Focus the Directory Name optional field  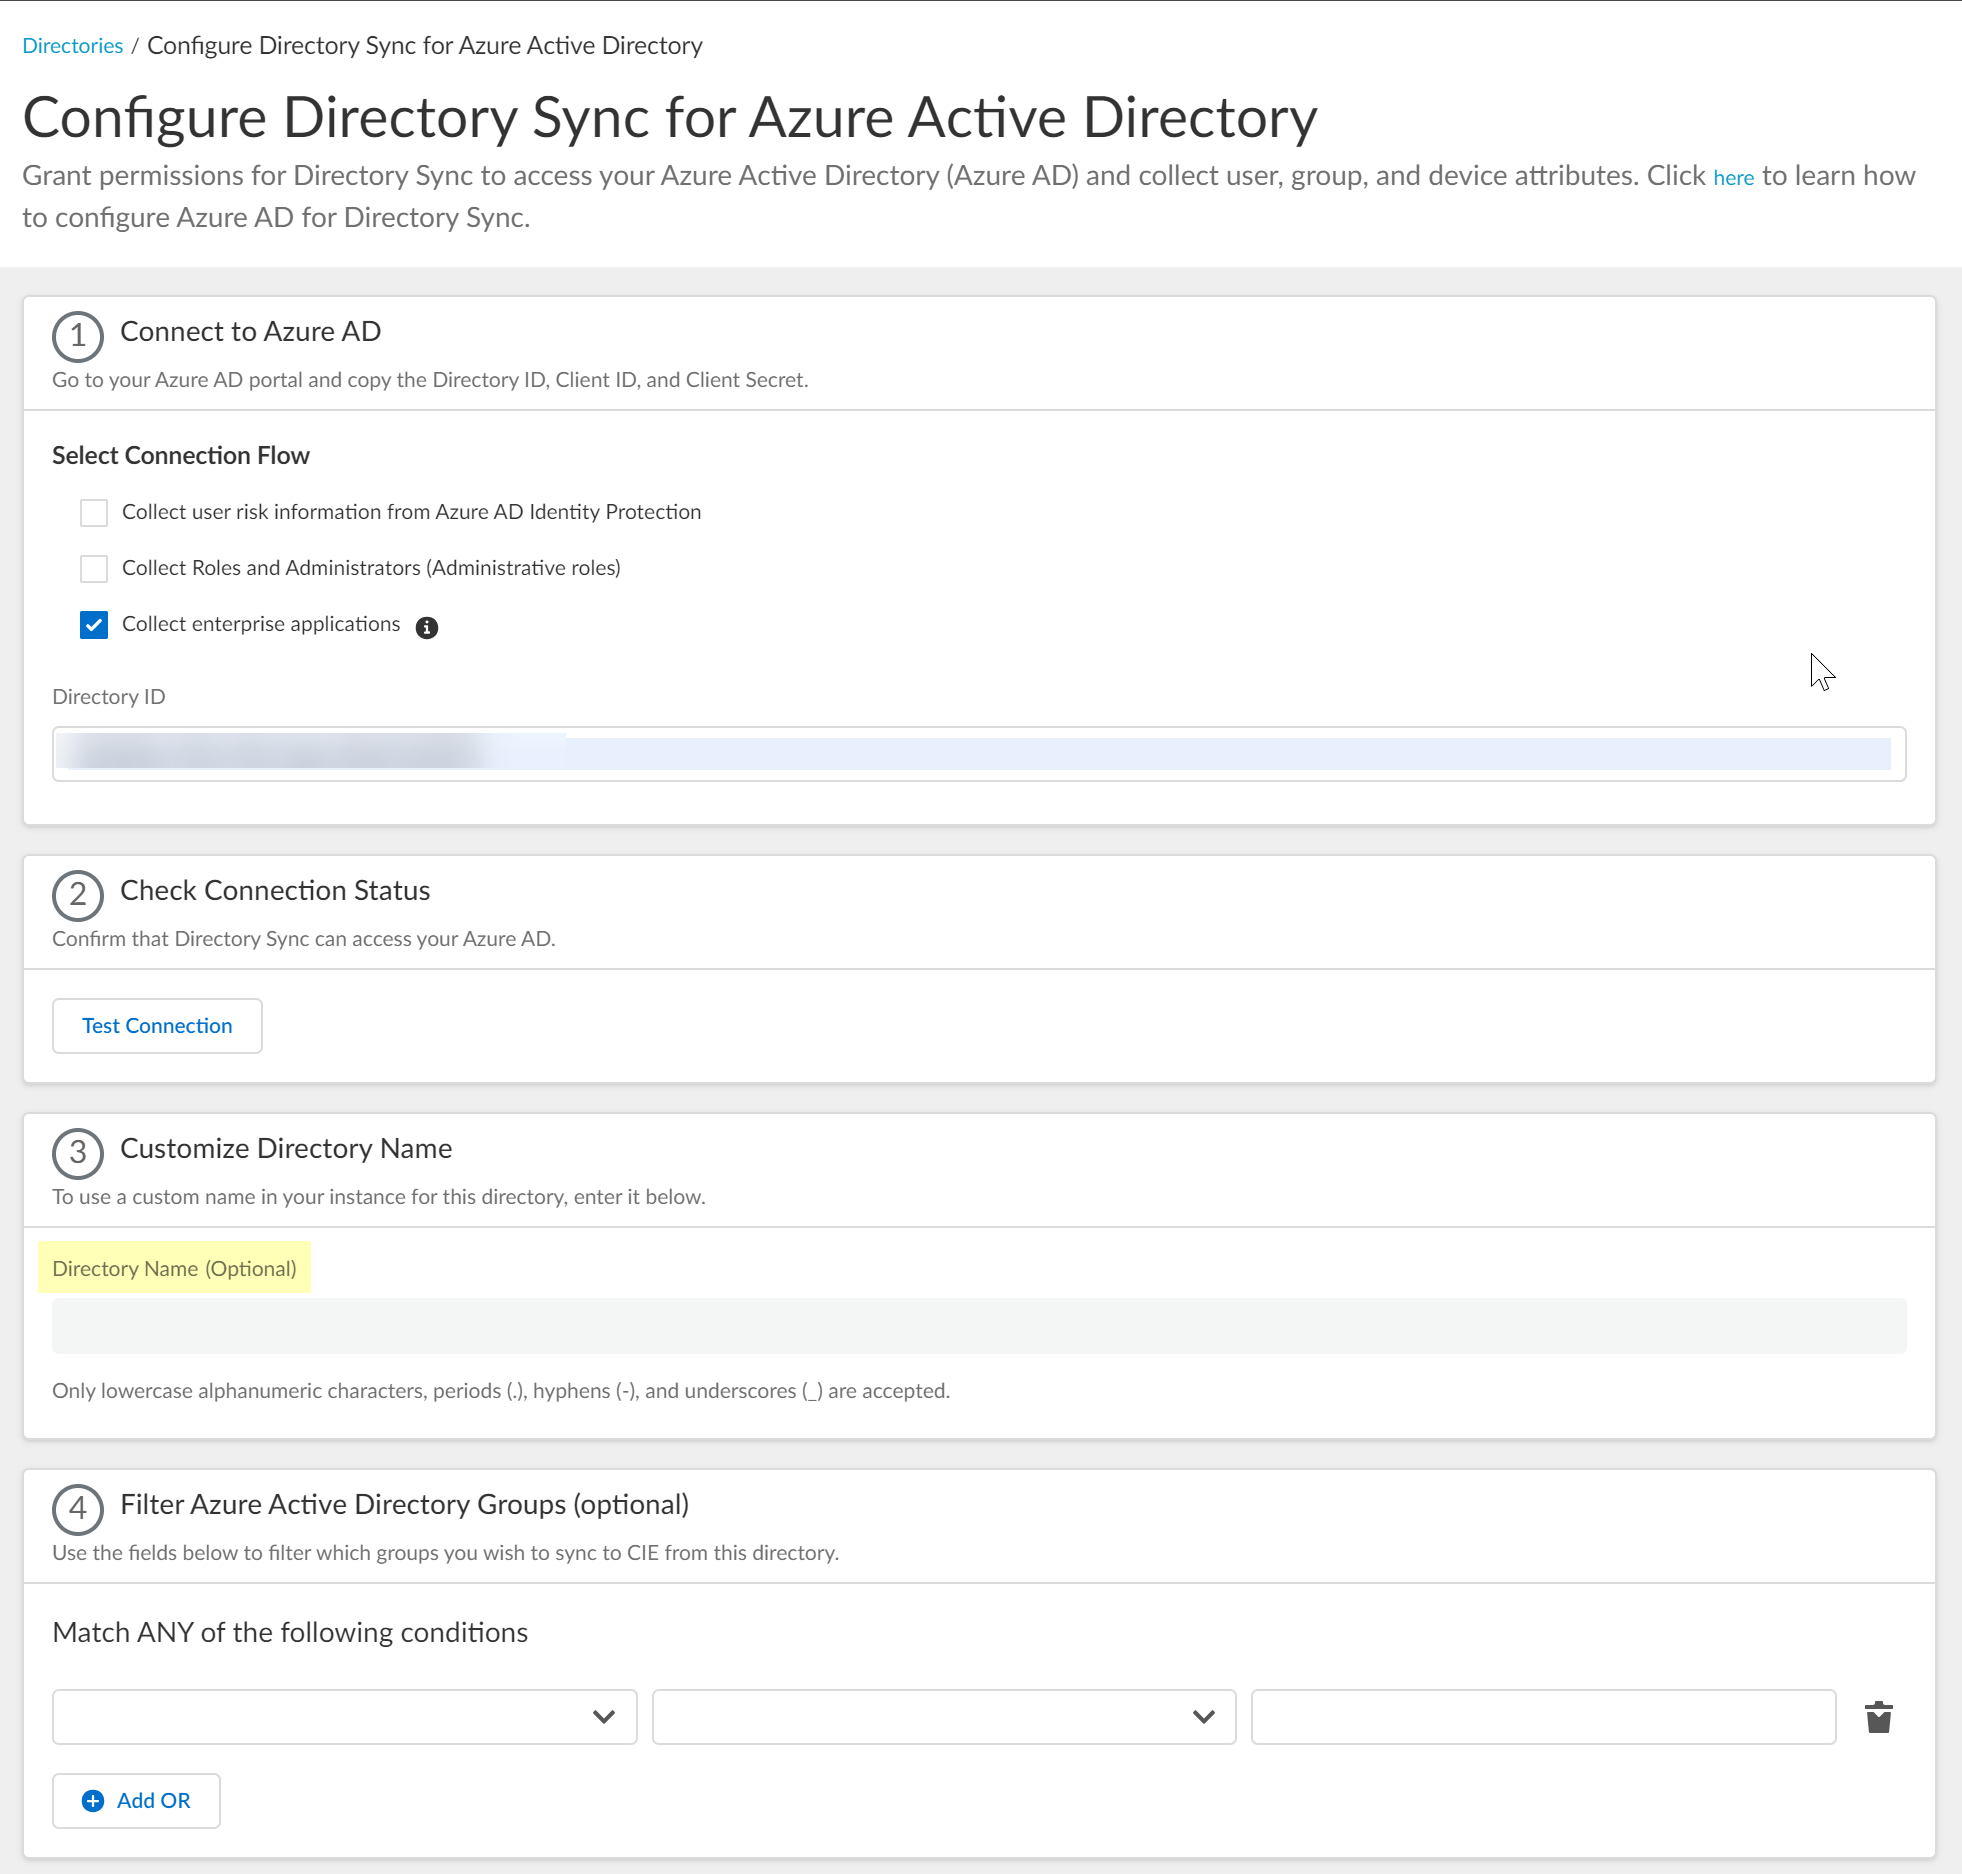(978, 1326)
